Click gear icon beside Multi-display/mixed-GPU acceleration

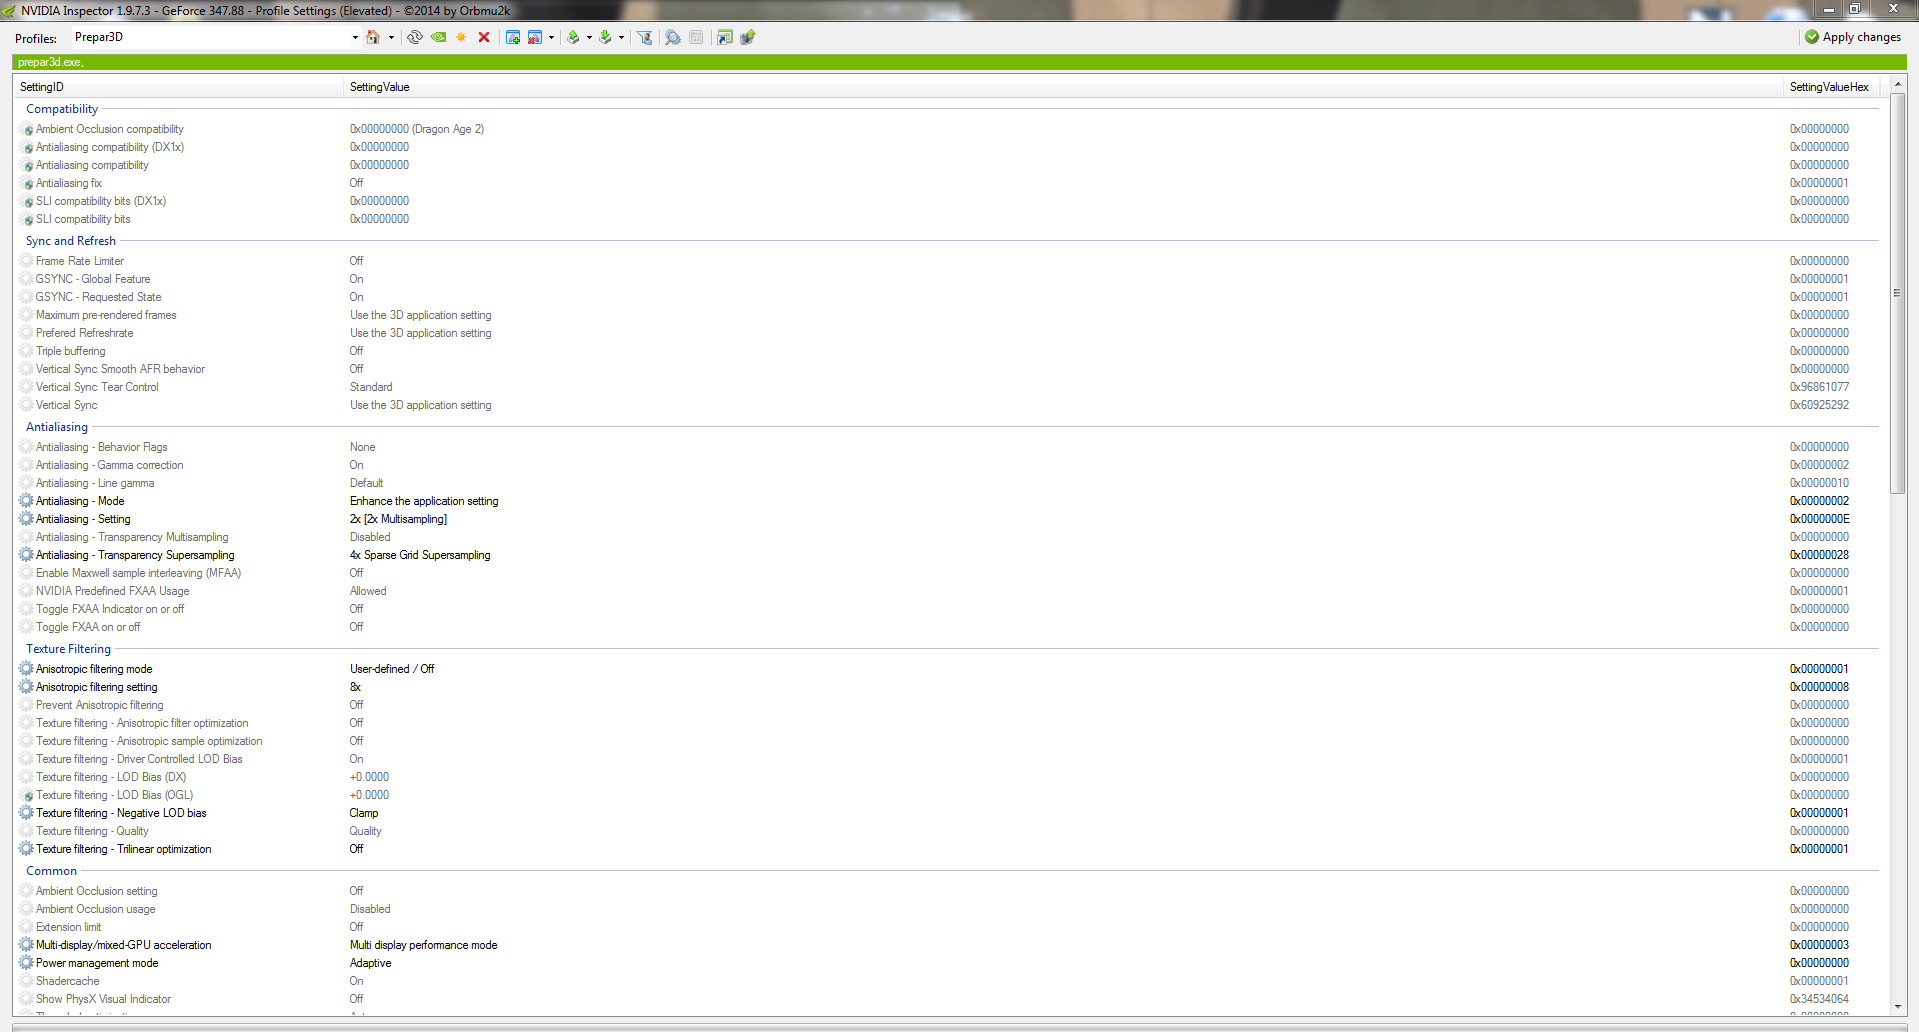point(27,945)
